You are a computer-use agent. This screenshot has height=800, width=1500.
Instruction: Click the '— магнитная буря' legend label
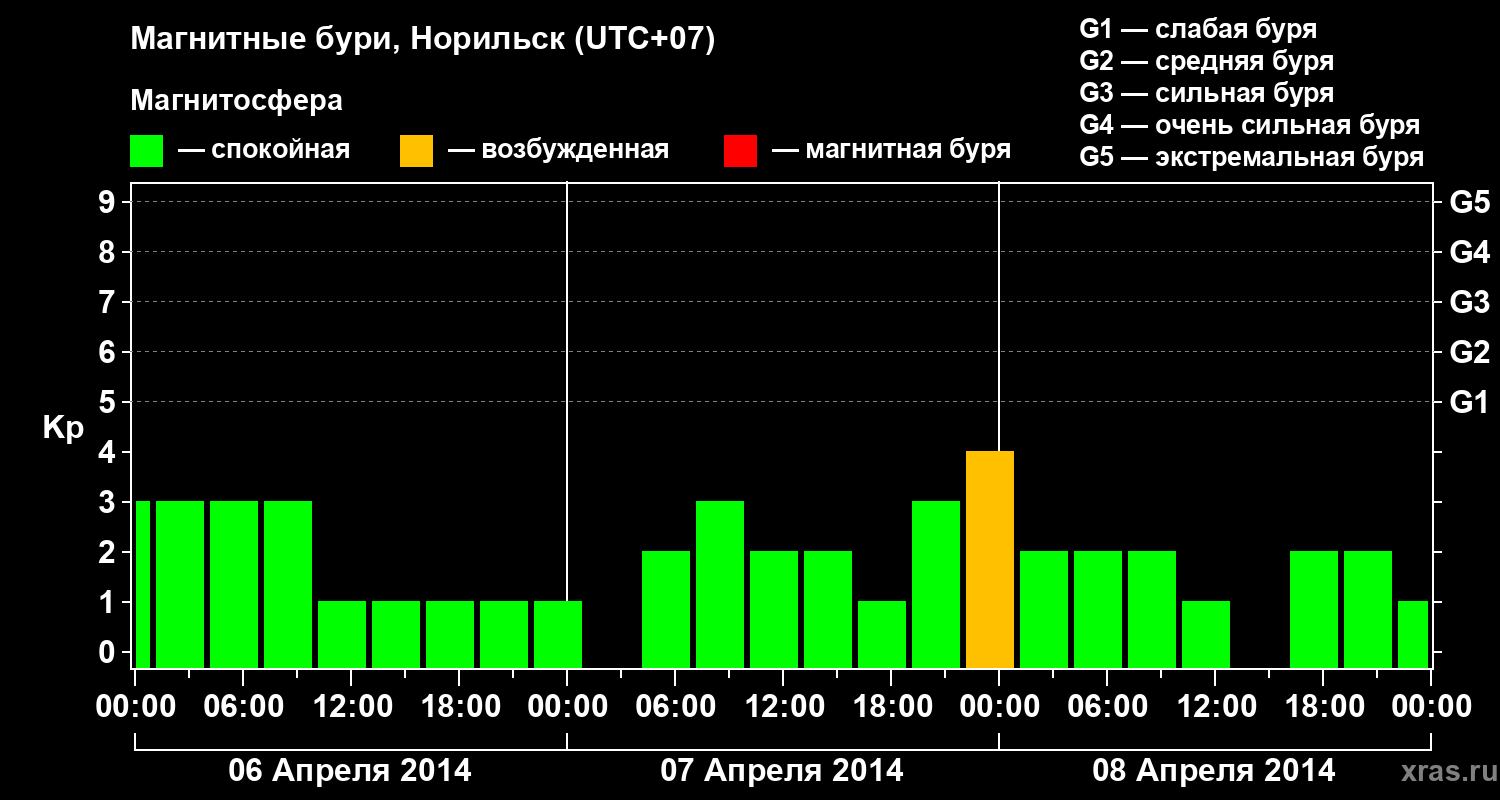(891, 150)
